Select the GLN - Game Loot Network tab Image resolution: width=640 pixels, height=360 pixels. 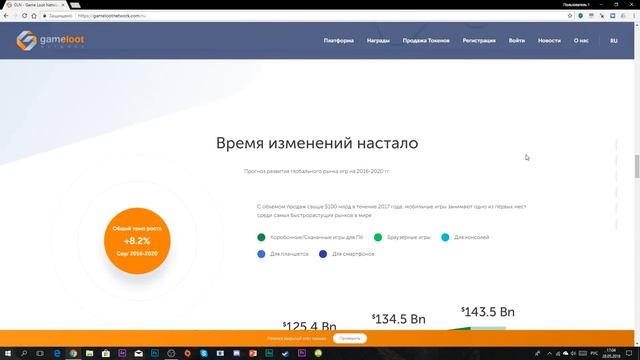35,5
